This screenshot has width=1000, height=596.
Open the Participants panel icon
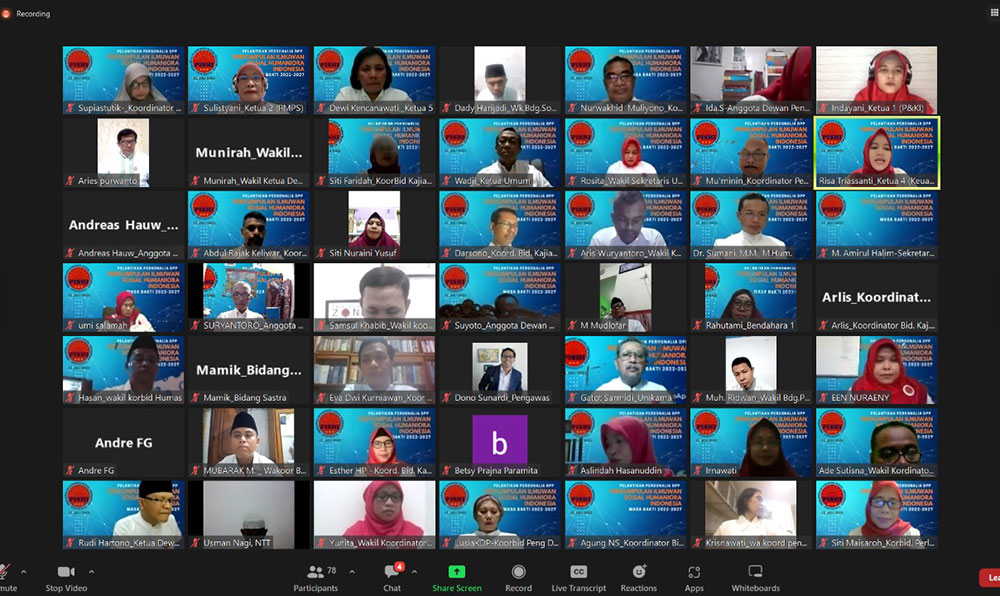(x=315, y=572)
